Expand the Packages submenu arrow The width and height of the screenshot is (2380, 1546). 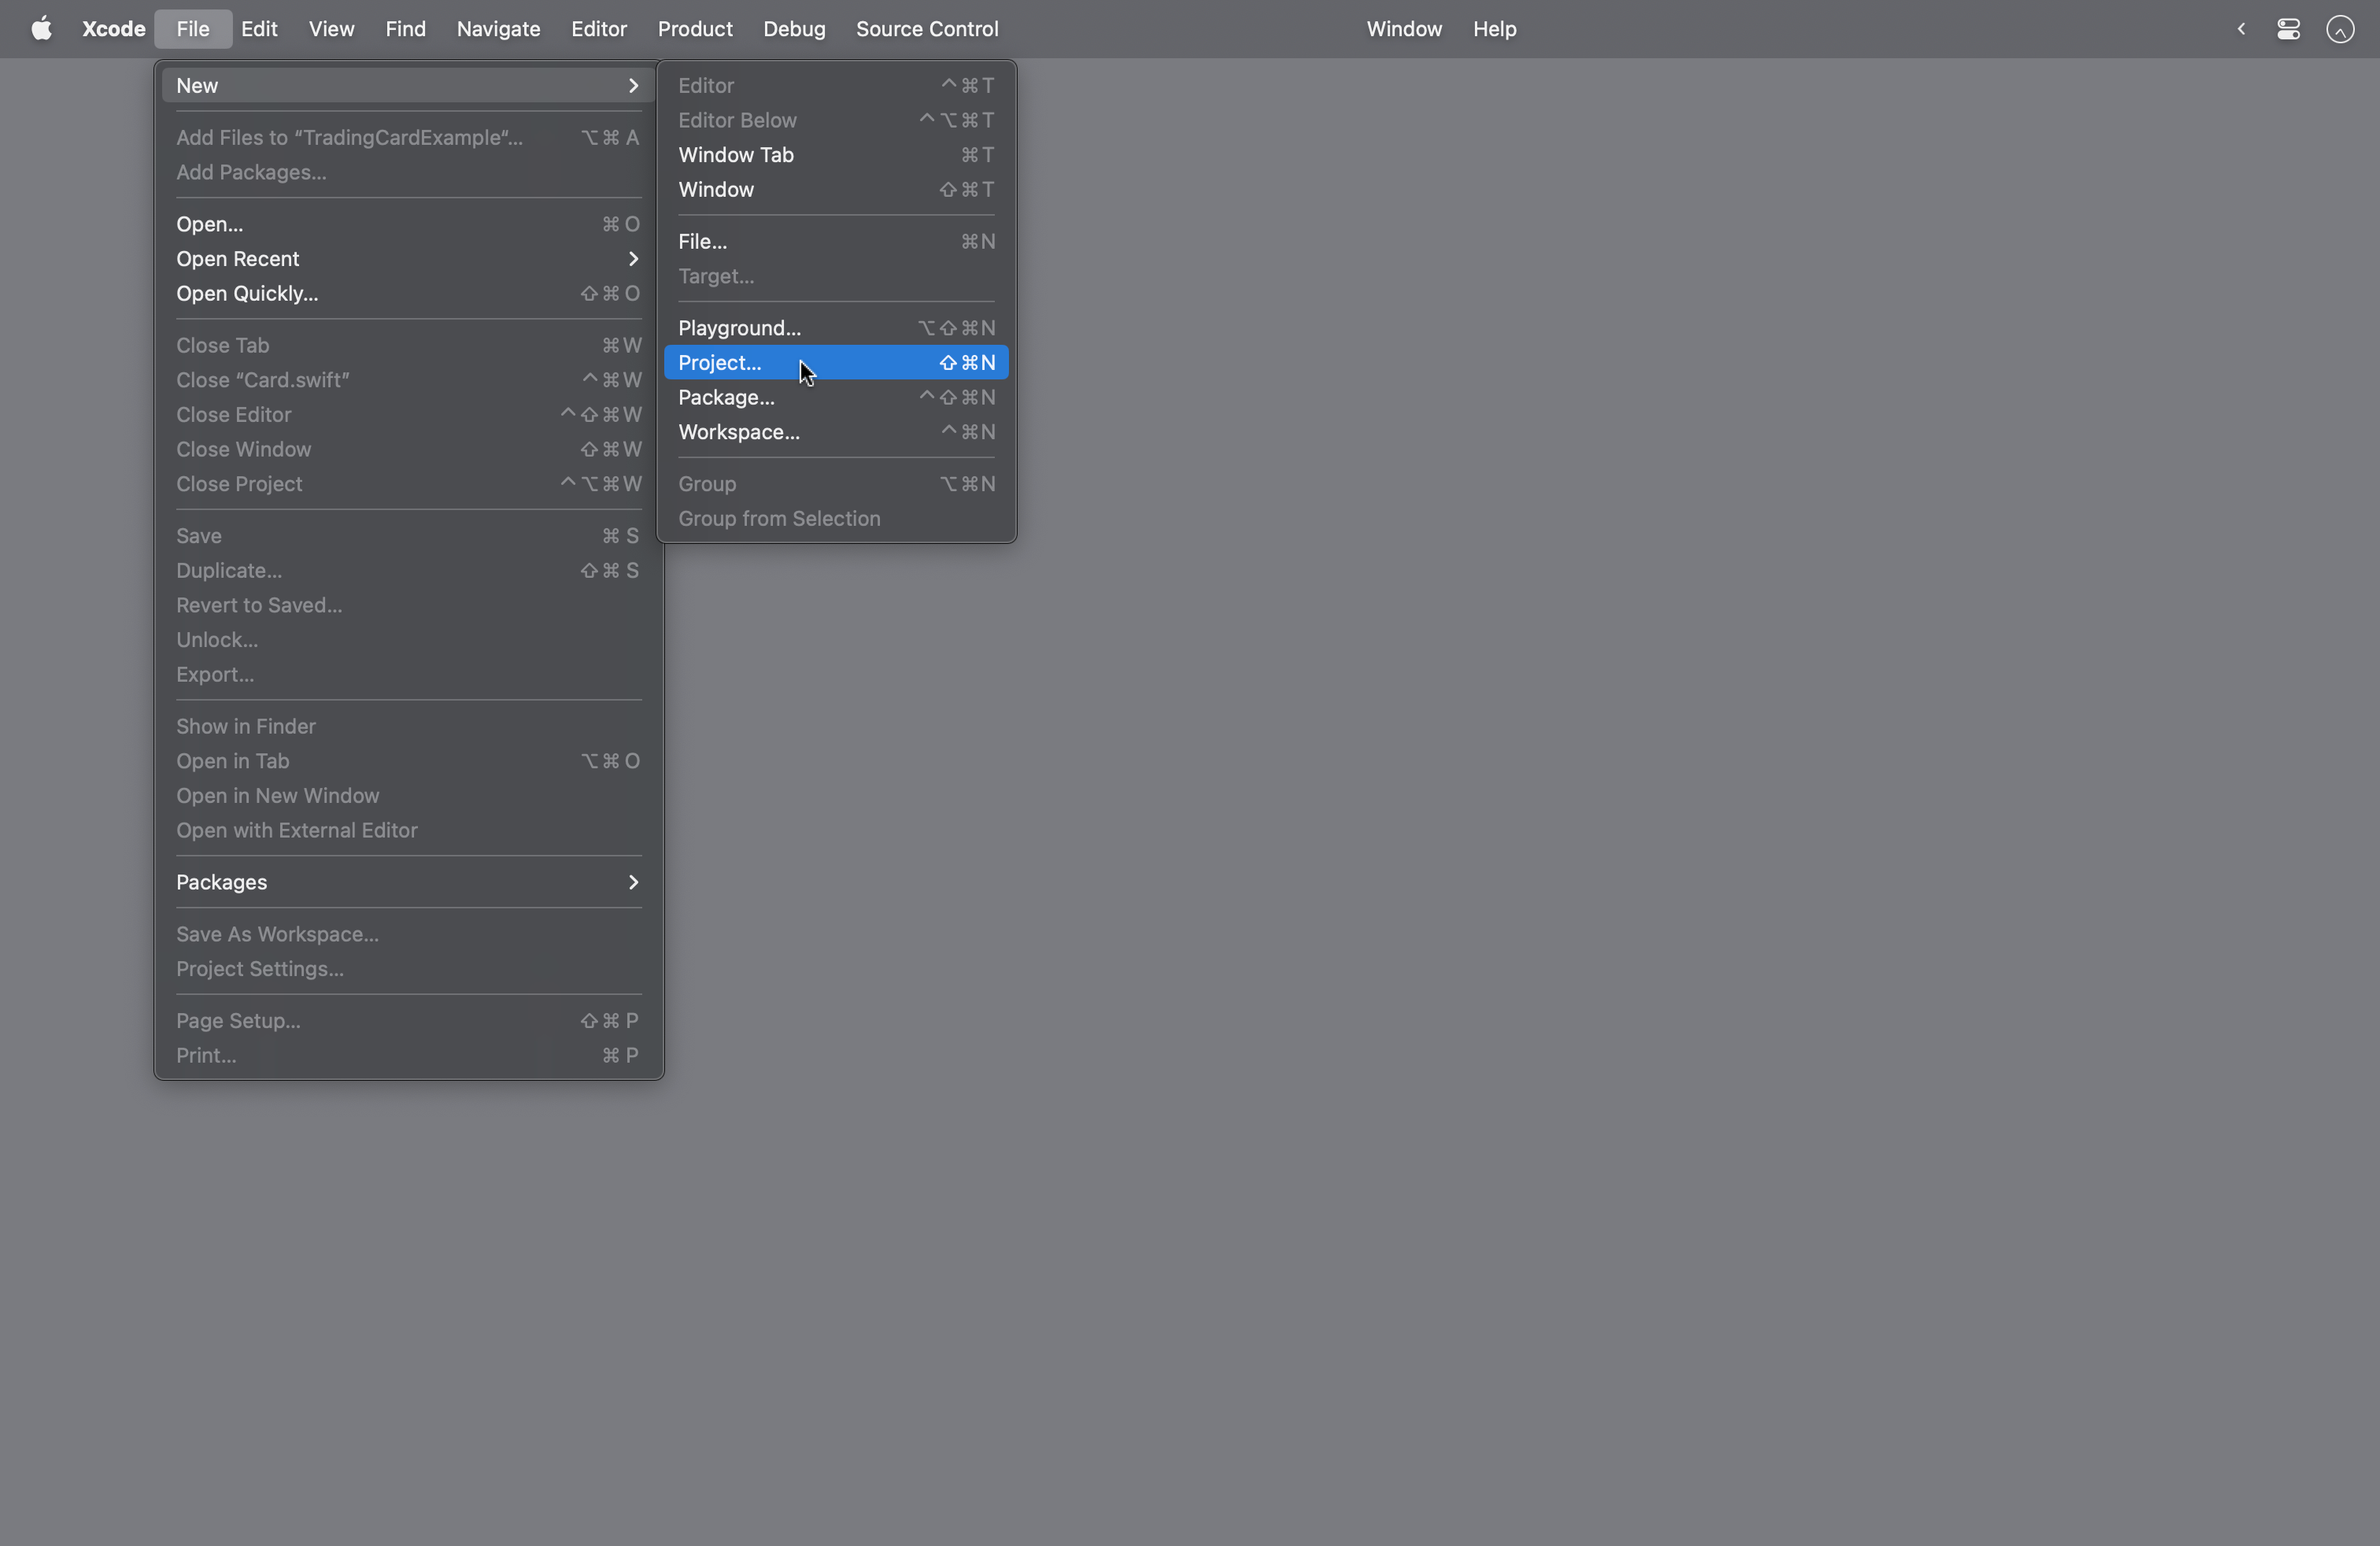point(633,882)
